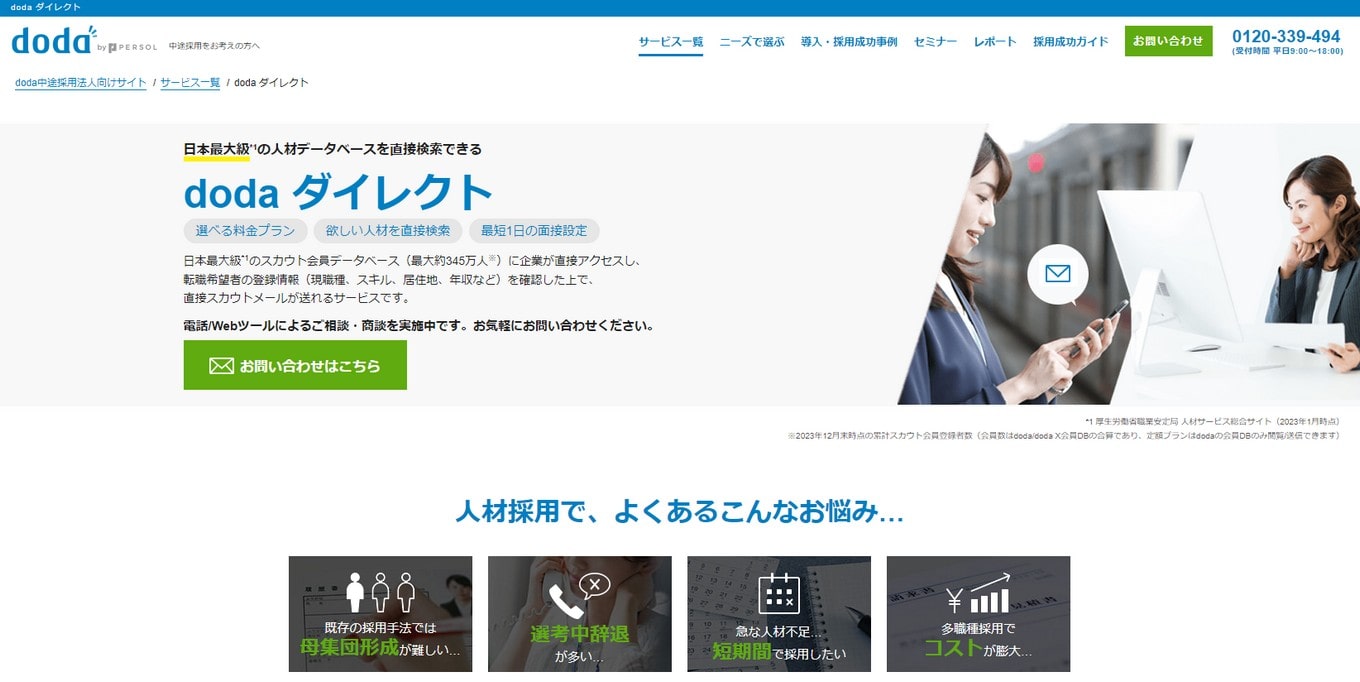Click the 最短1日の面接設定 tag
This screenshot has height=682, width=1360.
(x=534, y=231)
